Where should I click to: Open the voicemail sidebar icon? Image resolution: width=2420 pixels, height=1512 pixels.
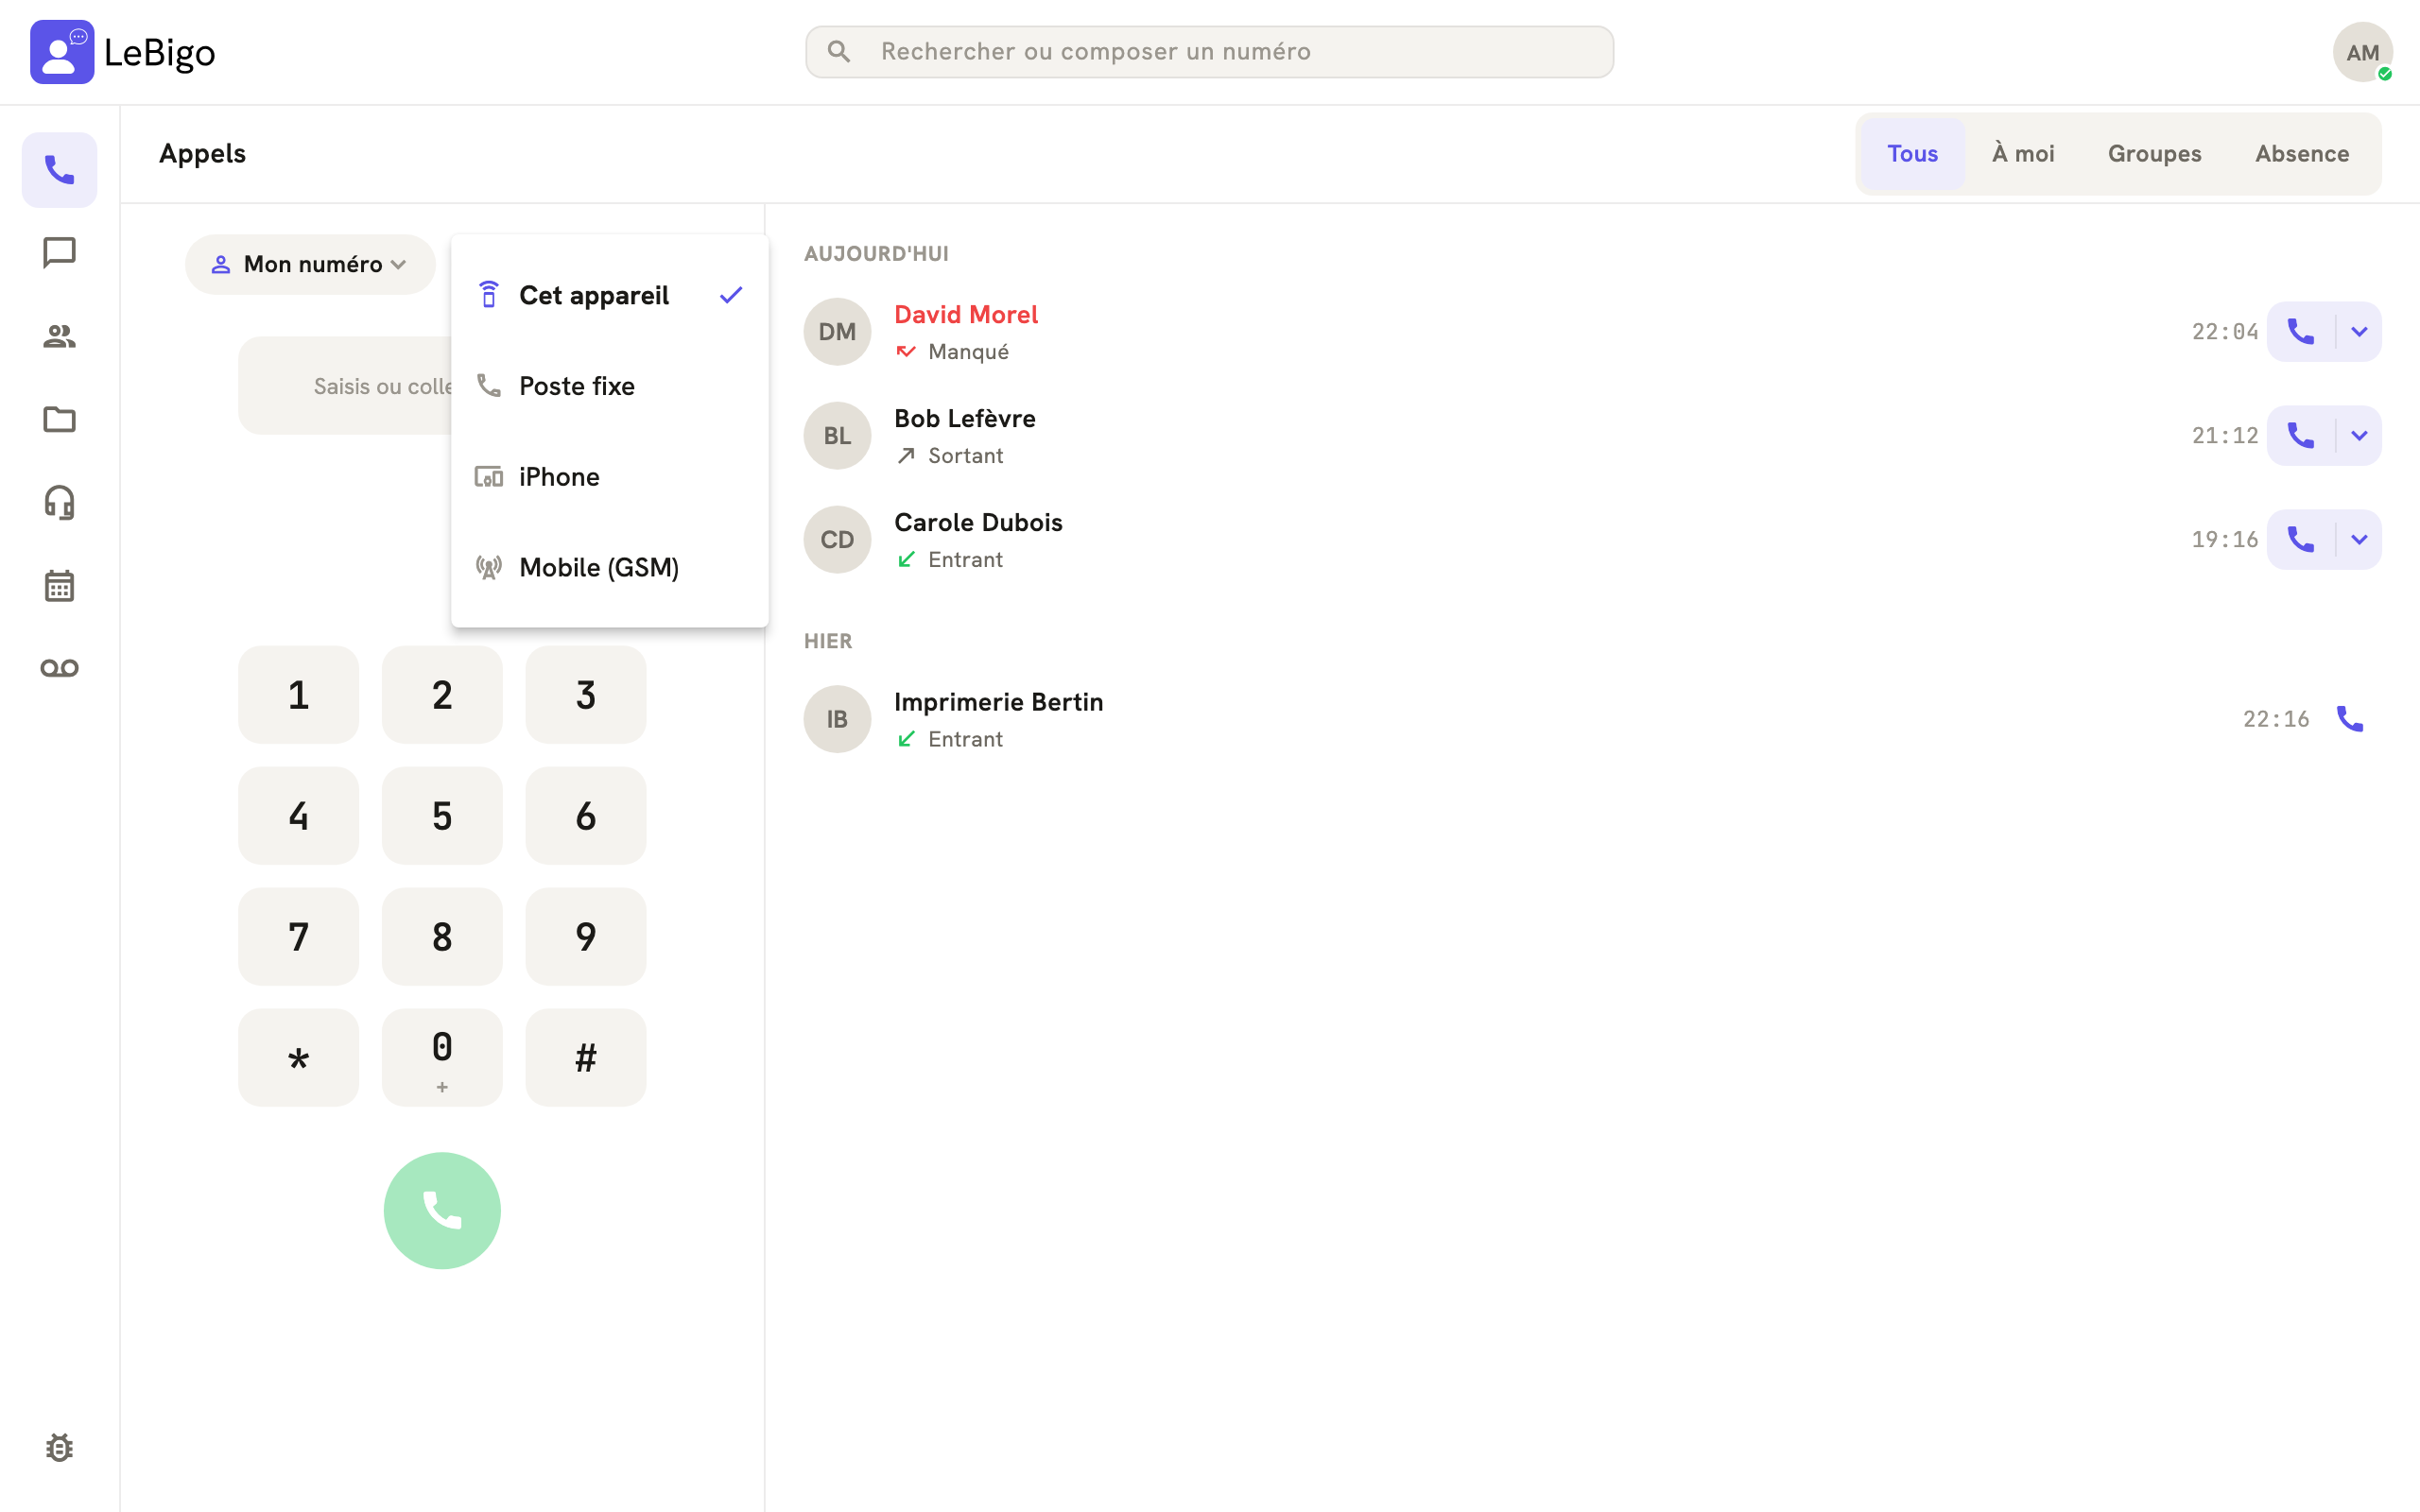coord(59,668)
